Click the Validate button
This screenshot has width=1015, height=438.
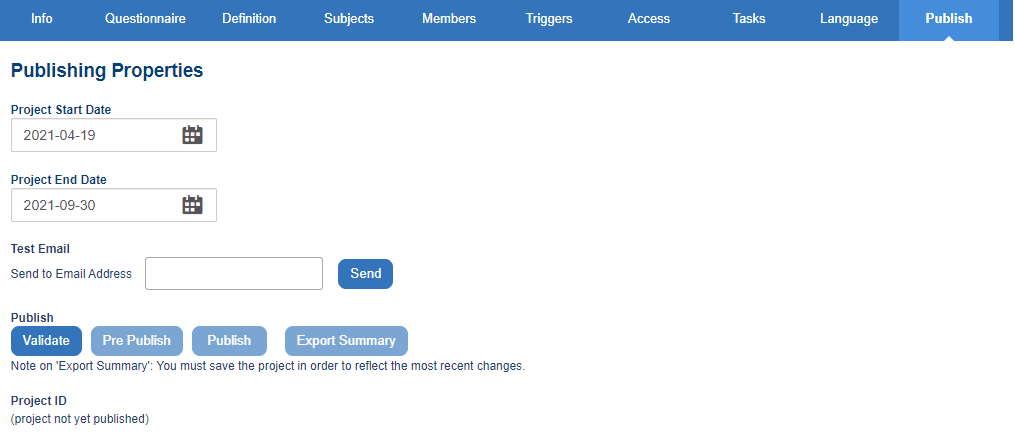point(47,341)
